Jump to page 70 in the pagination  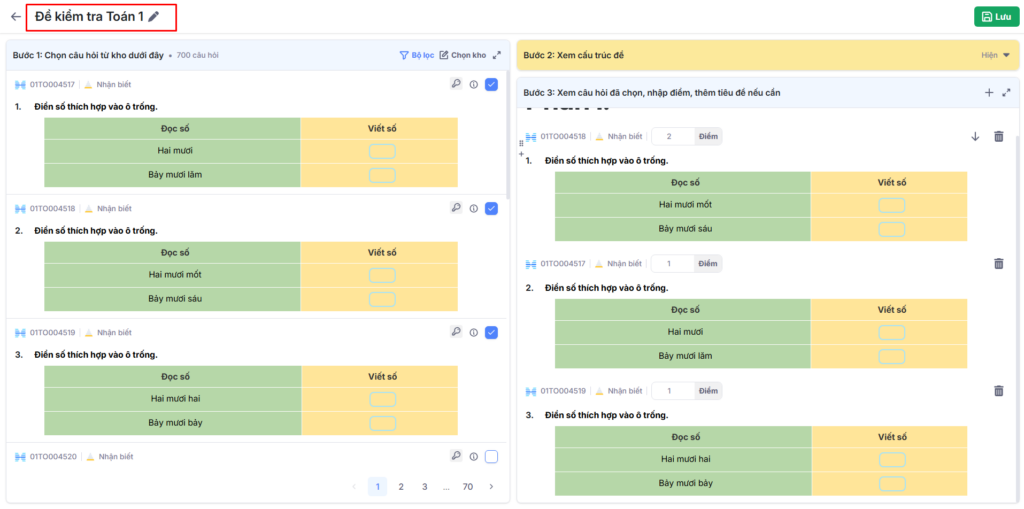[x=467, y=487]
